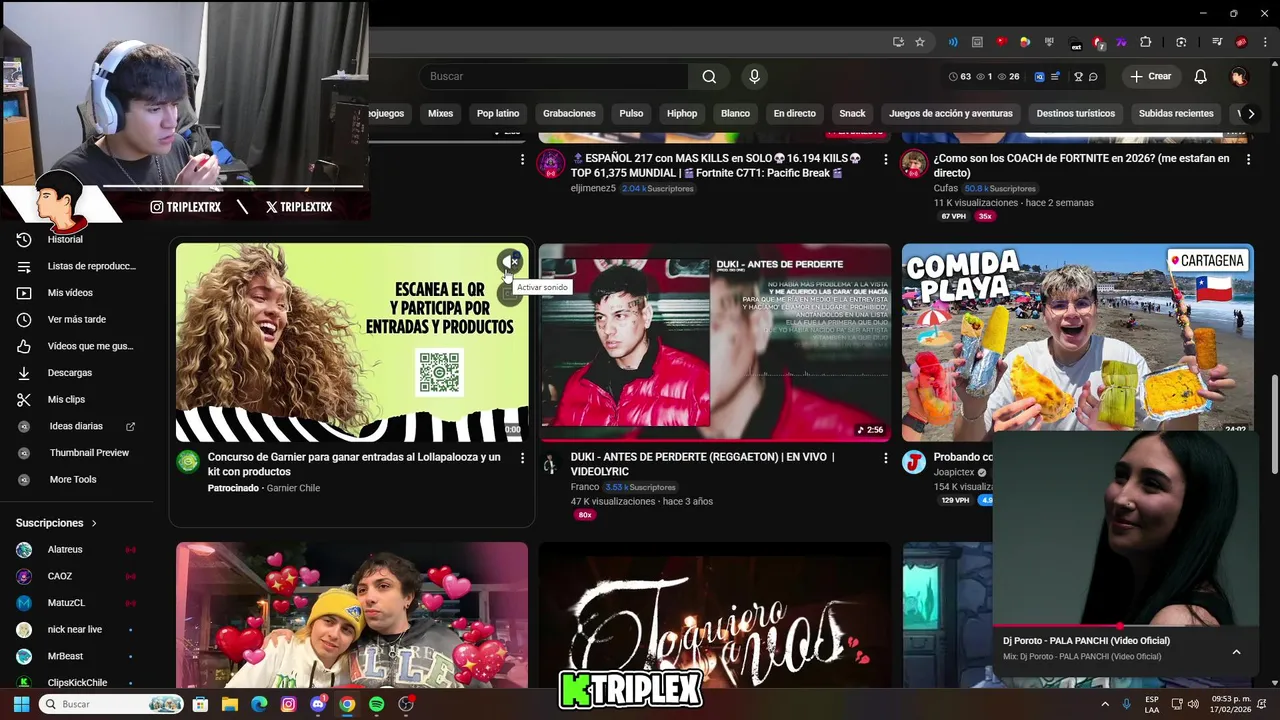Open the media controls icon in Chrome toolbar

point(1217,42)
